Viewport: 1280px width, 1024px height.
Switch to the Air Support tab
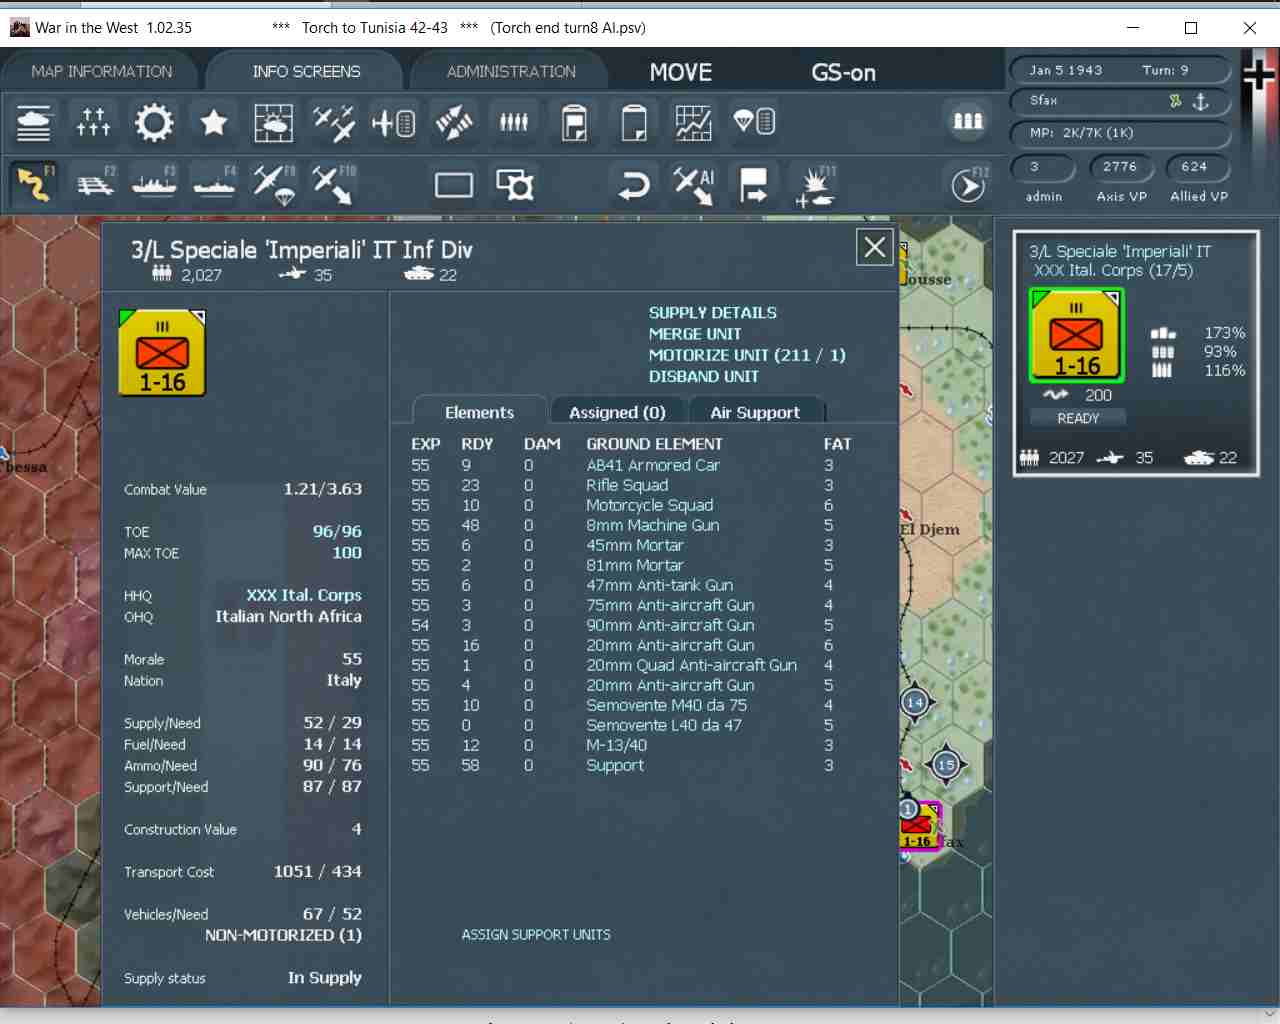click(755, 412)
